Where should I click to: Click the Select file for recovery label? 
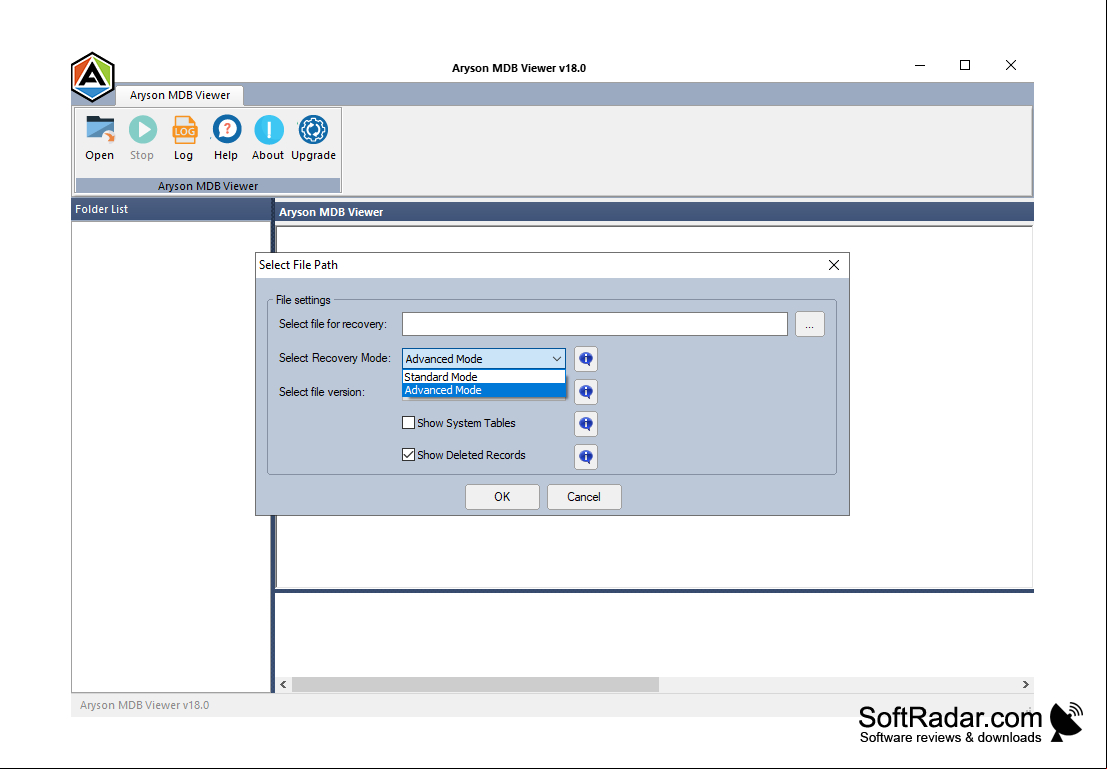tap(333, 324)
